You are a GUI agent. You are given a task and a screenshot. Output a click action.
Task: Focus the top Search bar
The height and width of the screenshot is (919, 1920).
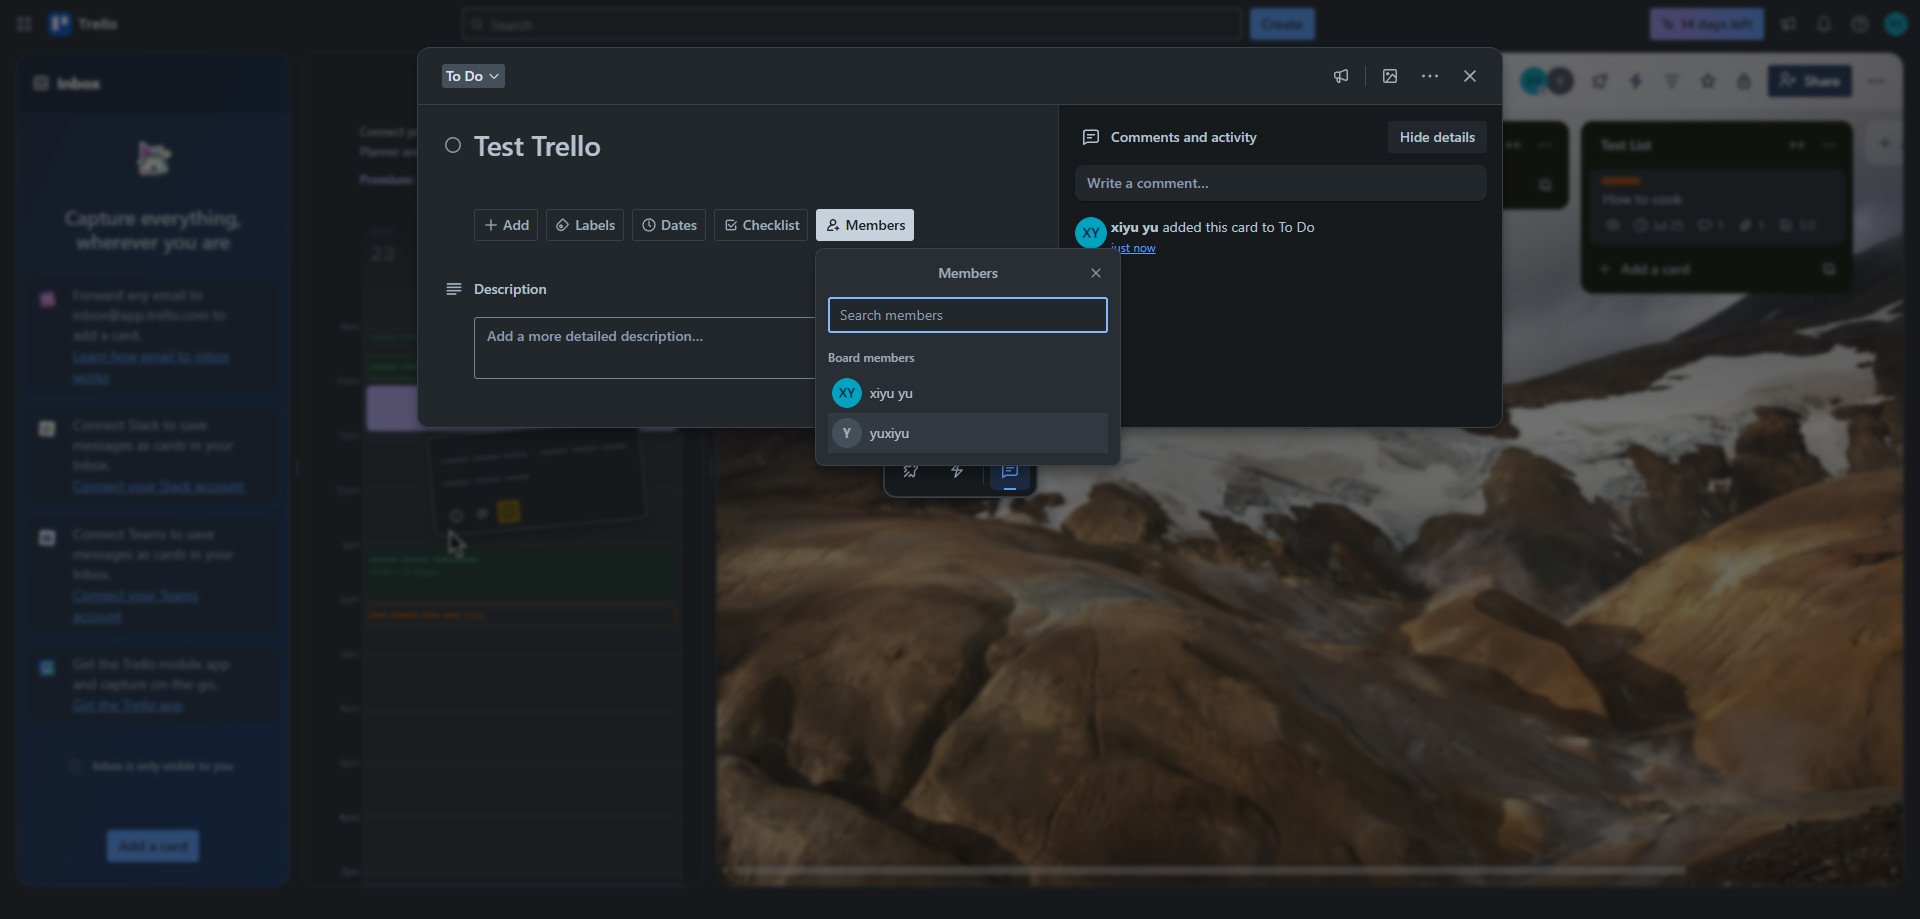tap(852, 24)
